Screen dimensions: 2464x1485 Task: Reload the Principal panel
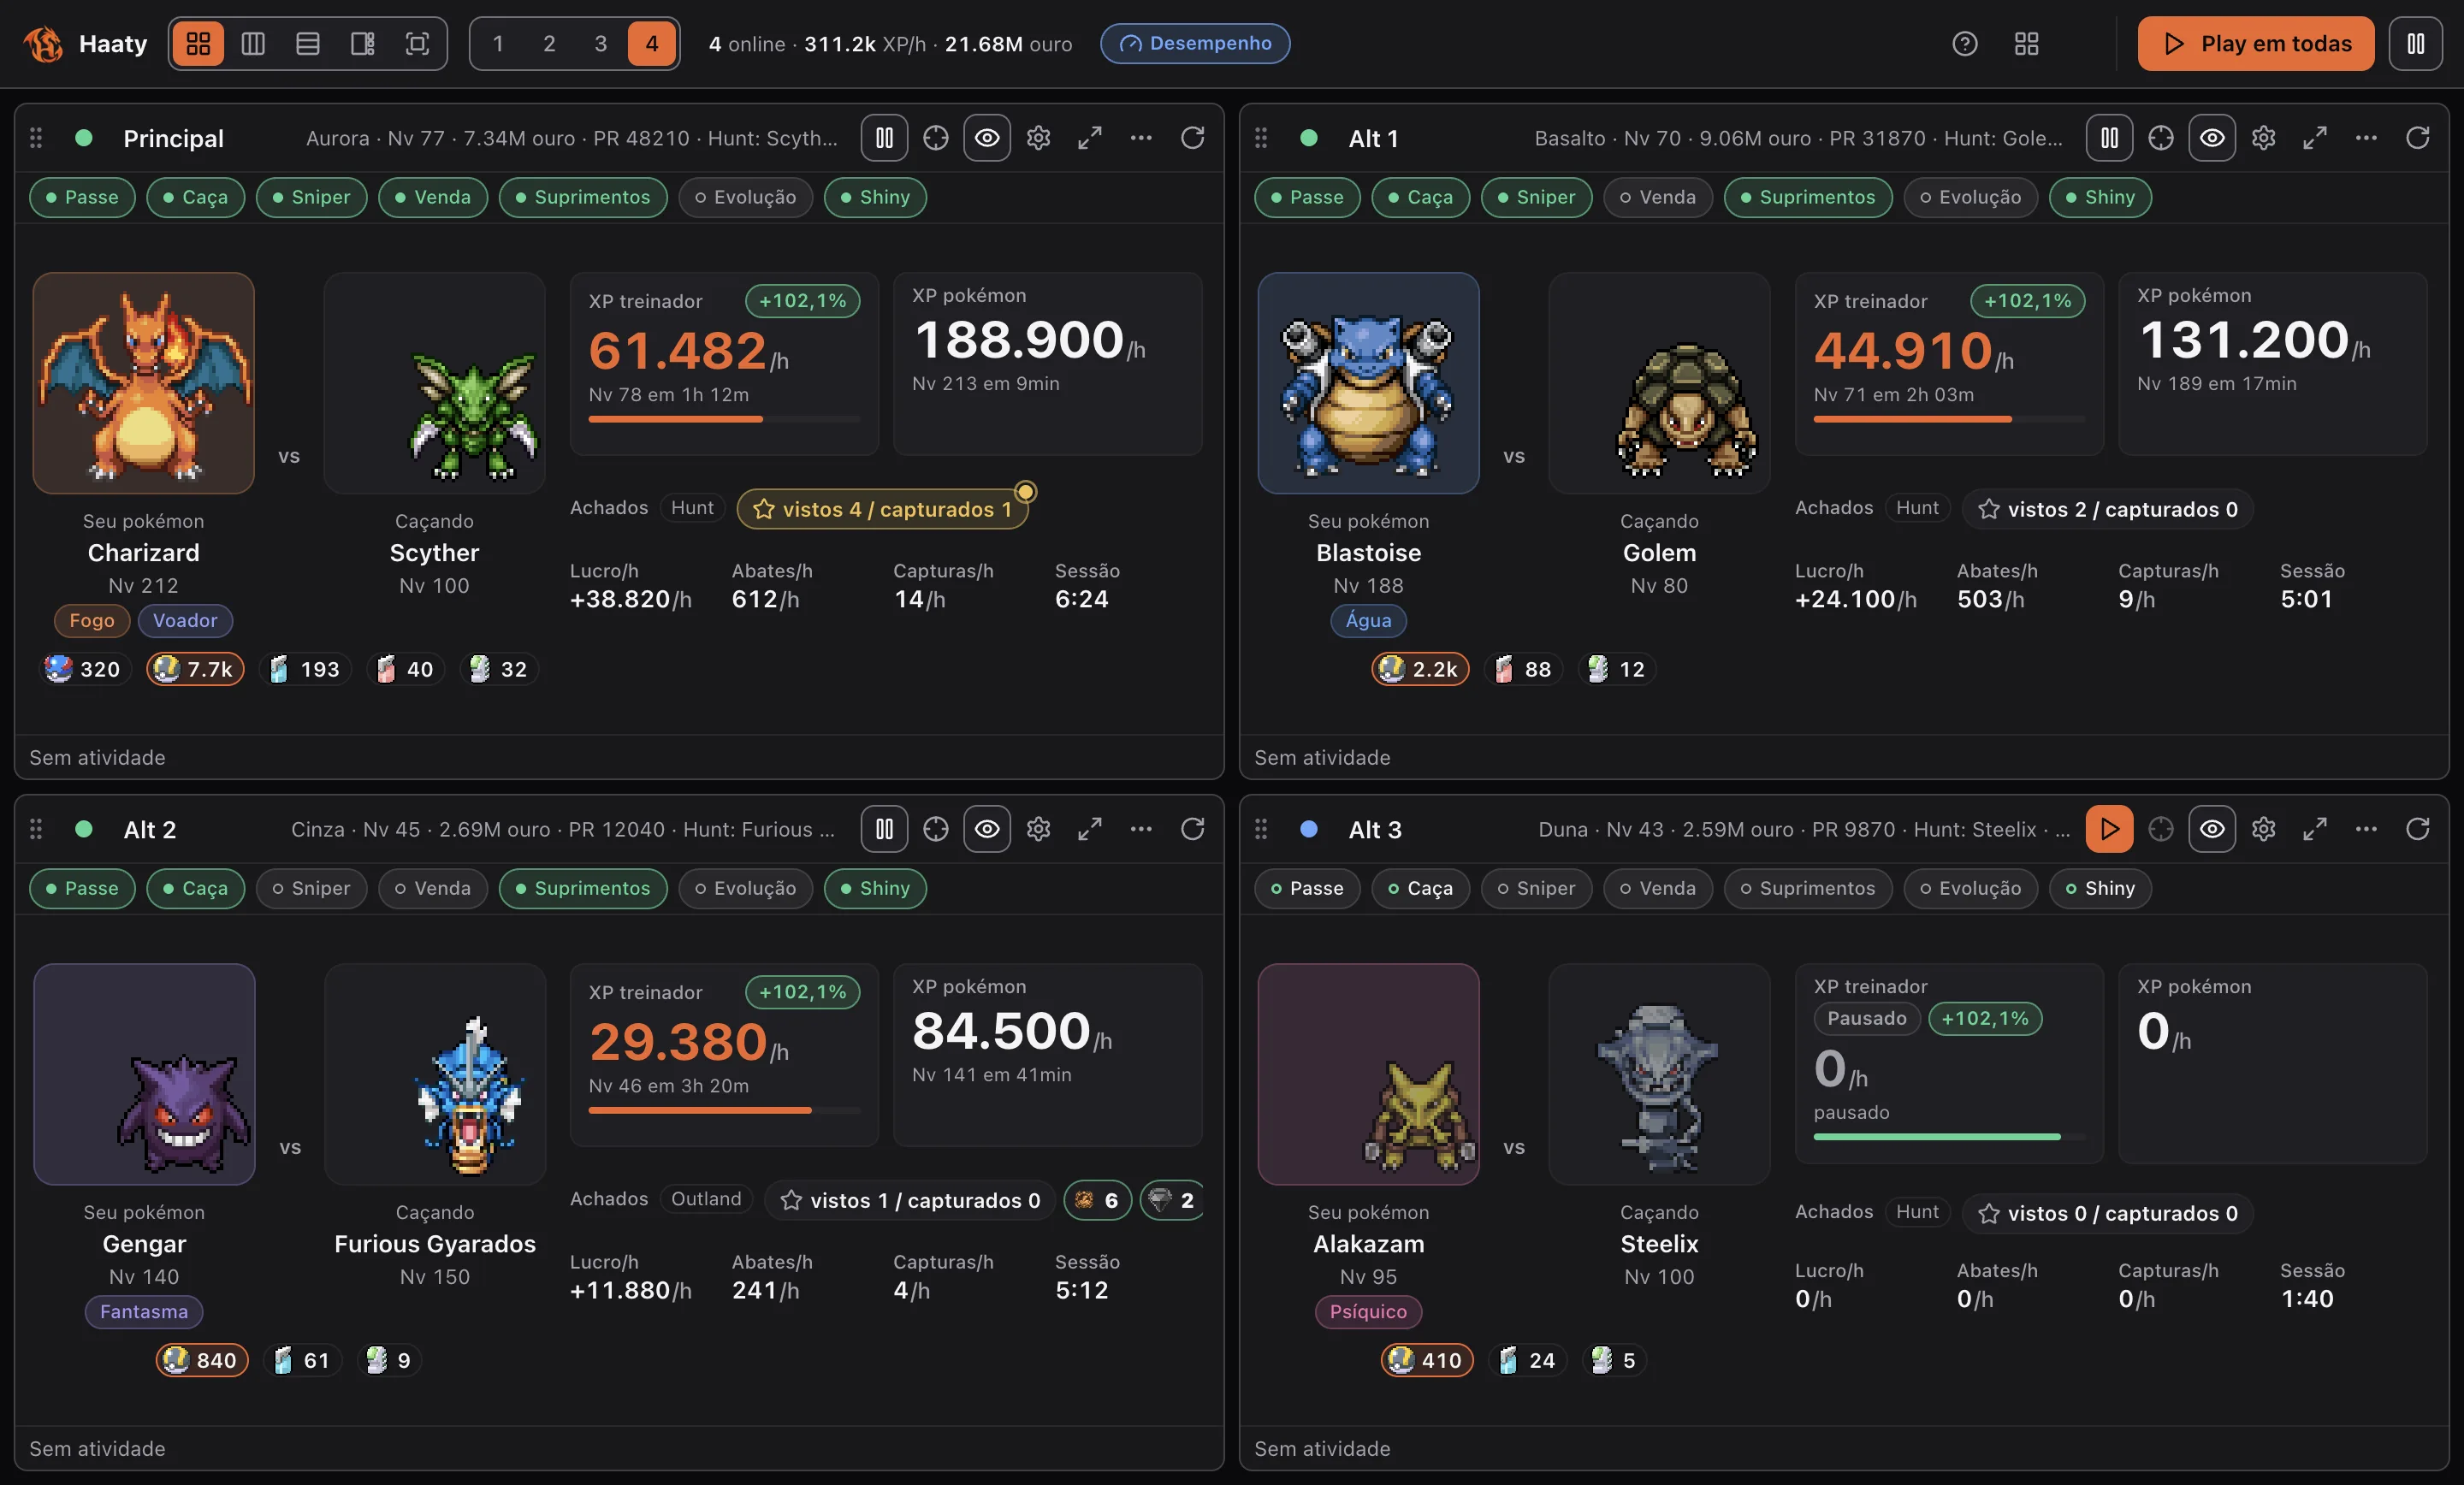pyautogui.click(x=1192, y=138)
